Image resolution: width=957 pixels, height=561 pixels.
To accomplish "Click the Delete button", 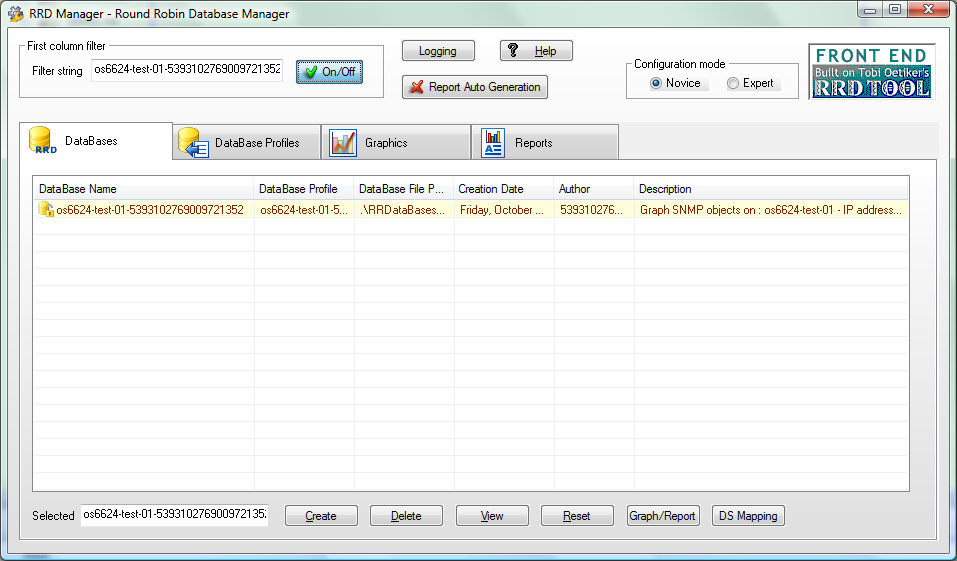I will (x=406, y=516).
